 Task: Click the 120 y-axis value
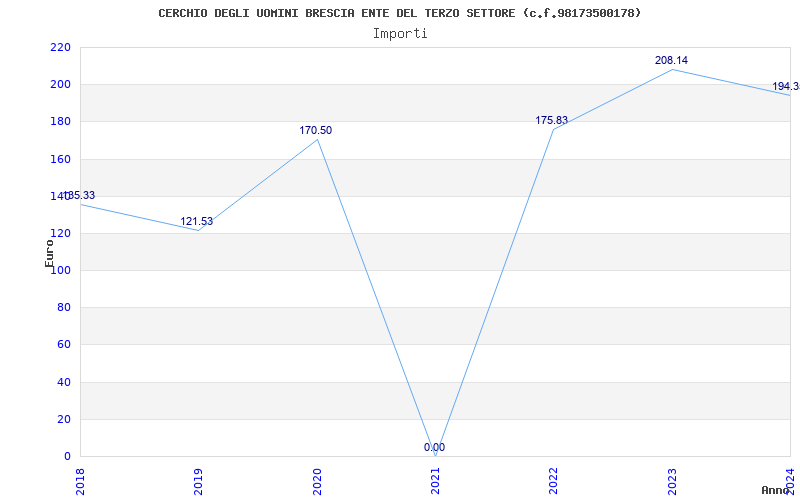[60, 234]
